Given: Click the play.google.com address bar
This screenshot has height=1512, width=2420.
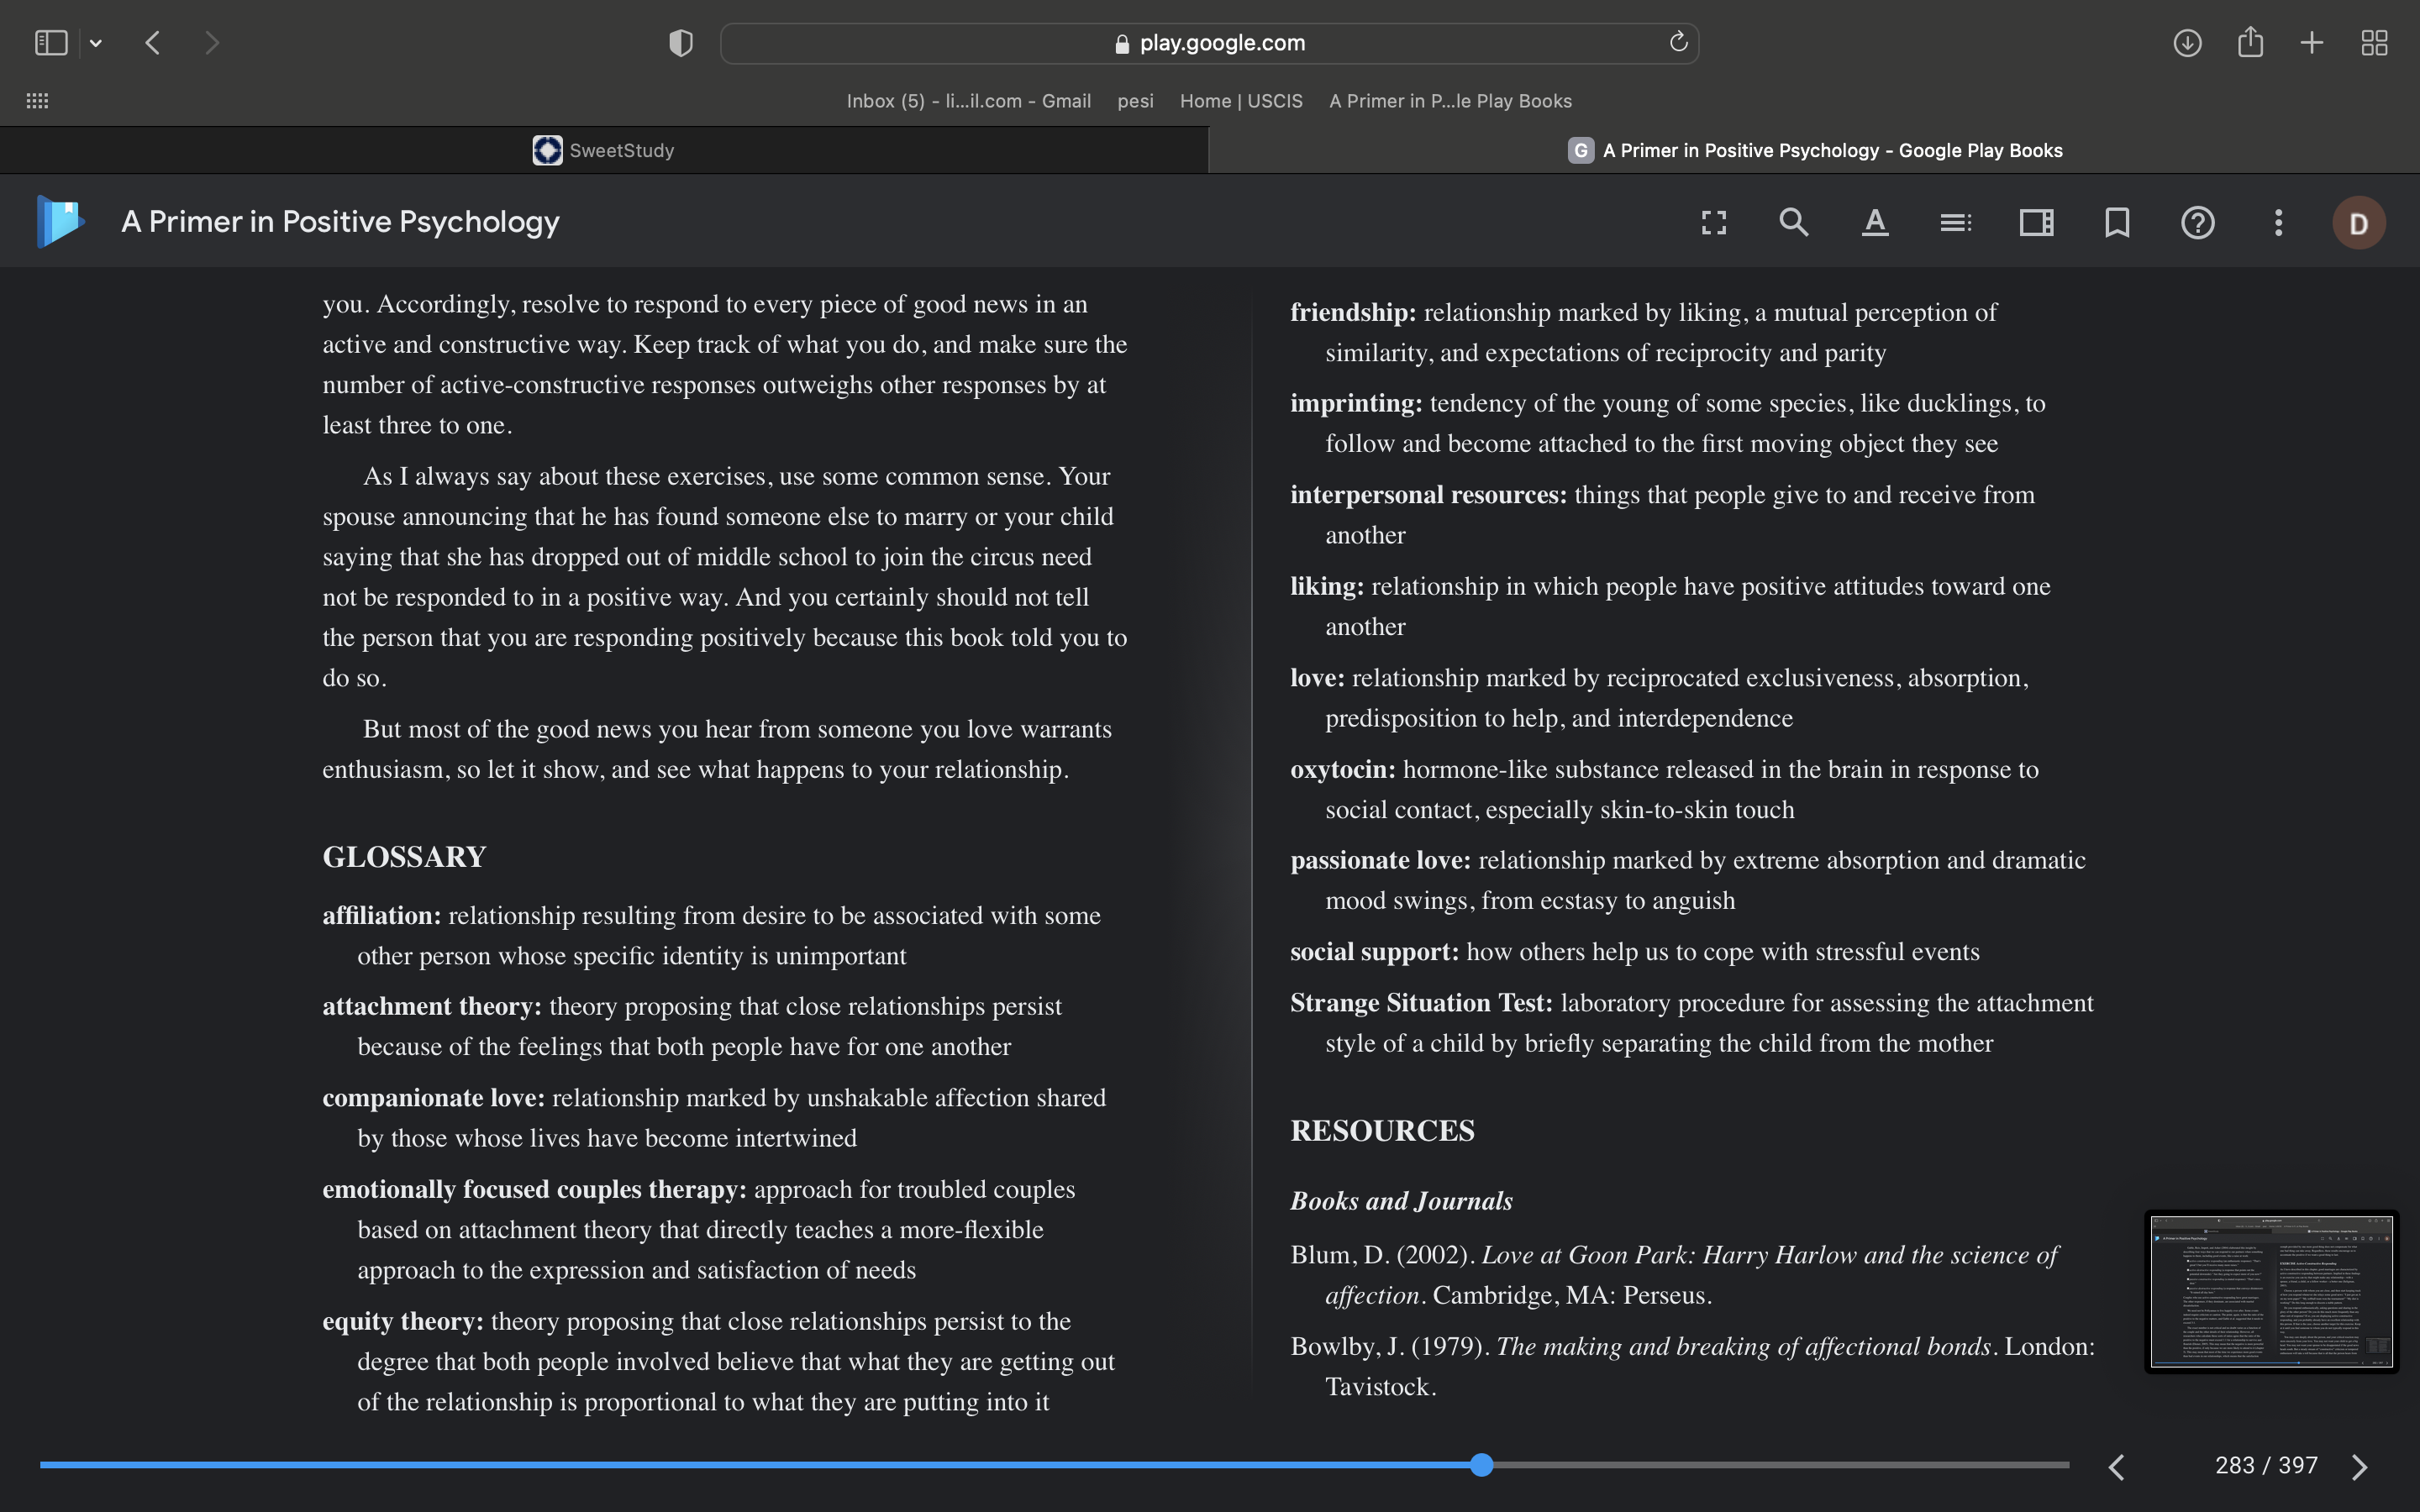Looking at the screenshot, I should (x=1209, y=43).
